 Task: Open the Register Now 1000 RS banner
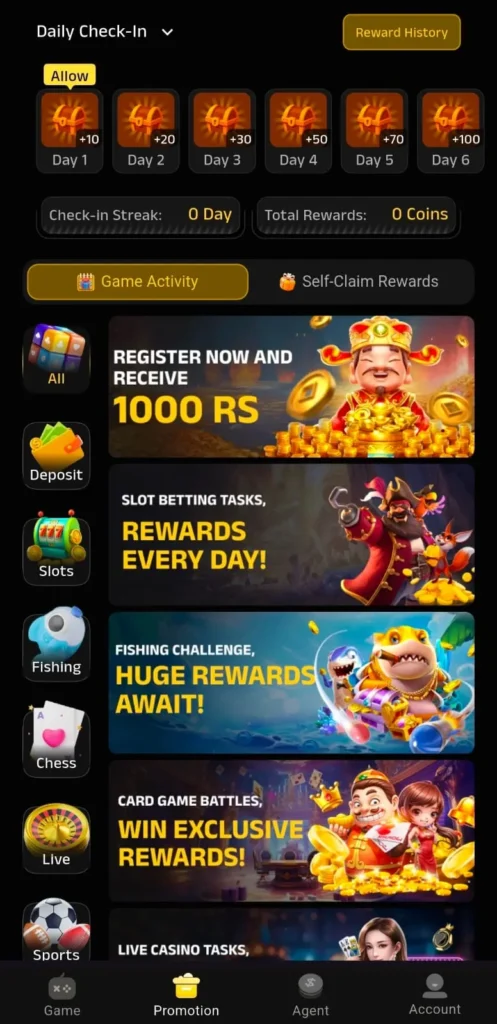coord(292,387)
